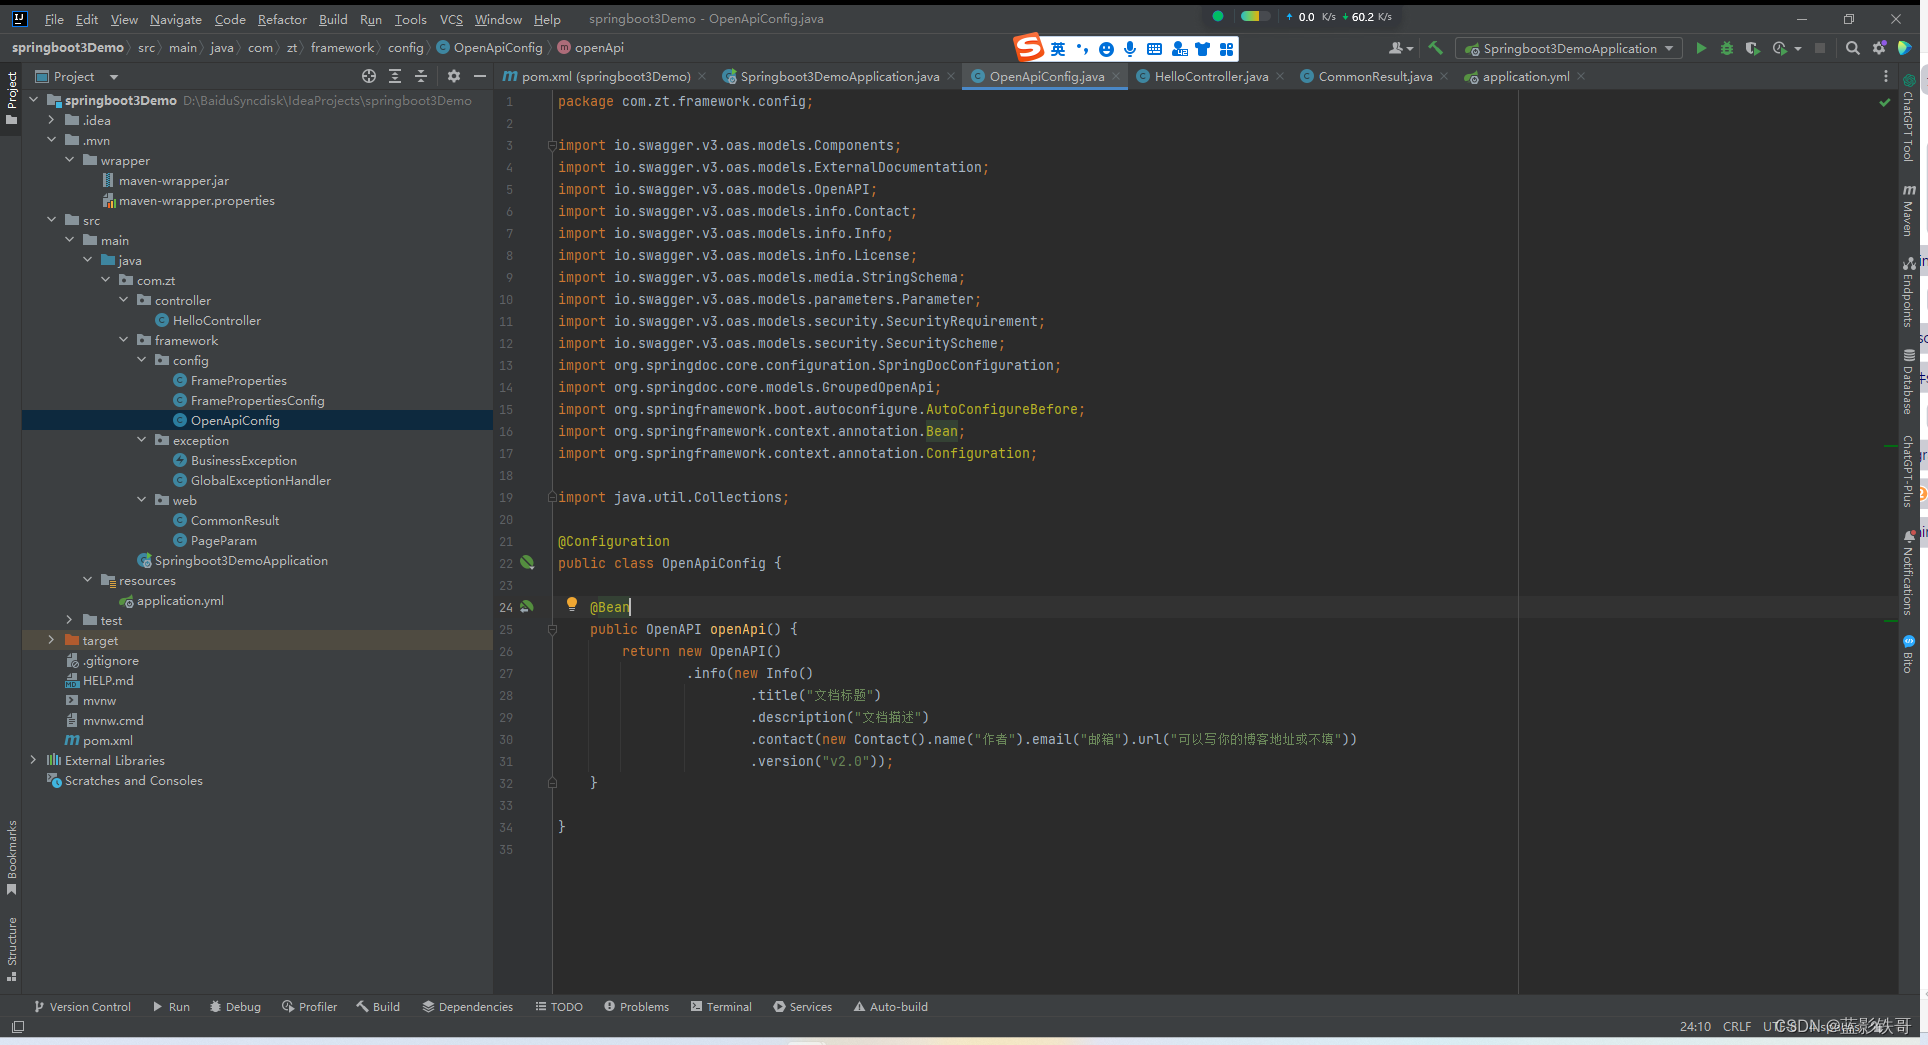1928x1045 pixels.
Task: Open the Refactor menu
Action: click(282, 19)
